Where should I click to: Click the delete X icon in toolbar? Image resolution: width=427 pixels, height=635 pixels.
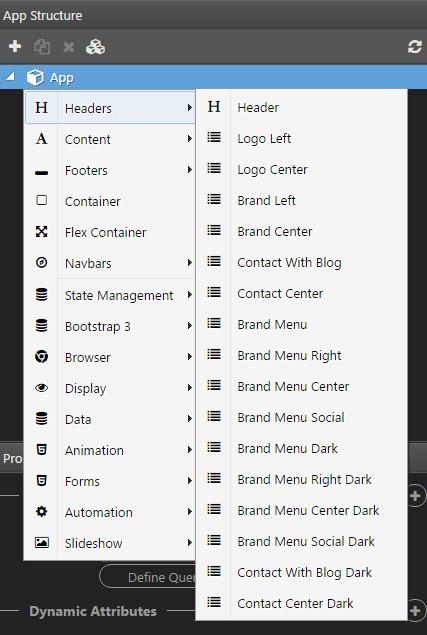pyautogui.click(x=69, y=47)
